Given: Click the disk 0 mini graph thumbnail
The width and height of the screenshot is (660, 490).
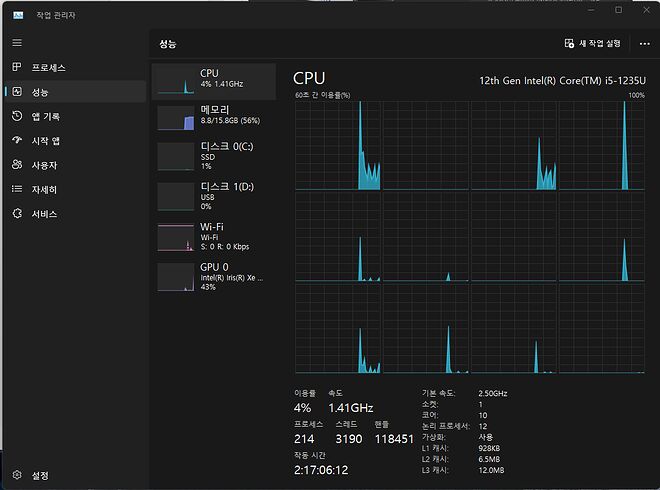Looking at the screenshot, I should click(x=176, y=157).
